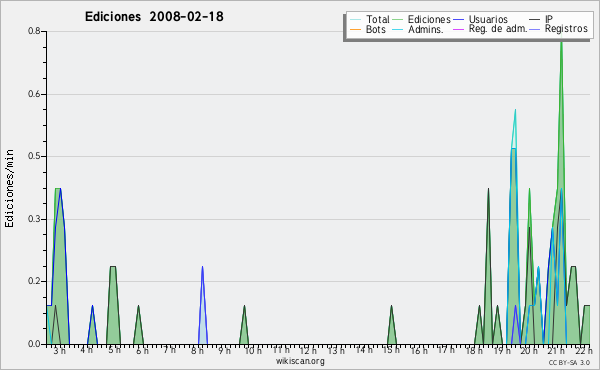Click the blue Usuarios legend line swatch

(x=458, y=20)
